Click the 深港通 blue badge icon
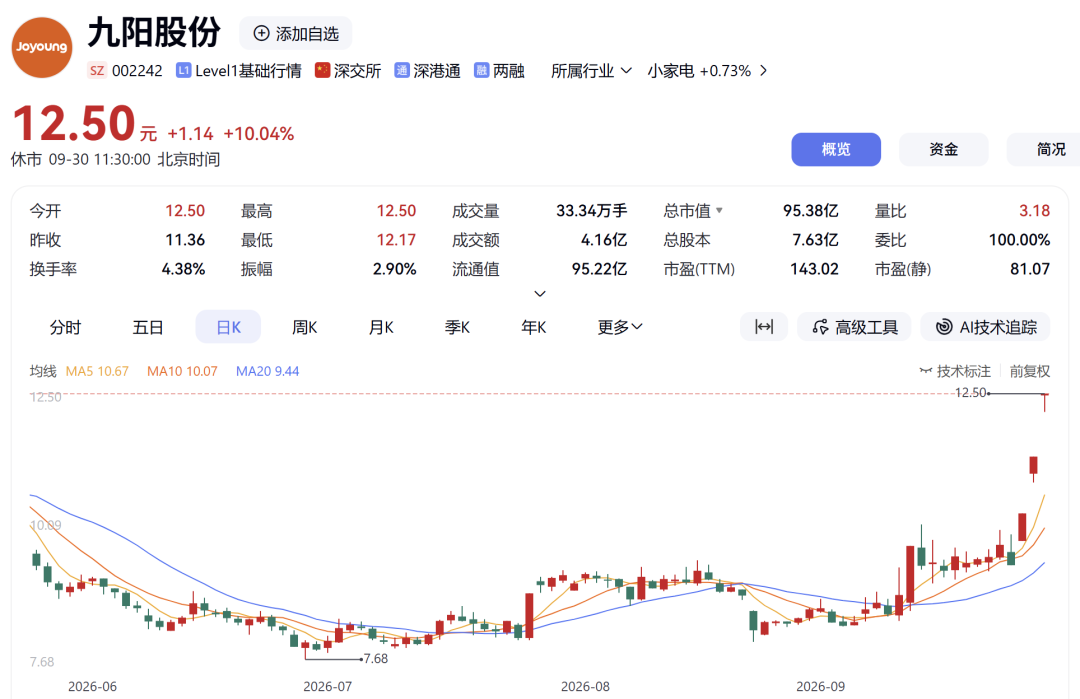Viewport: 1080px width, 699px height. pyautogui.click(x=402, y=70)
